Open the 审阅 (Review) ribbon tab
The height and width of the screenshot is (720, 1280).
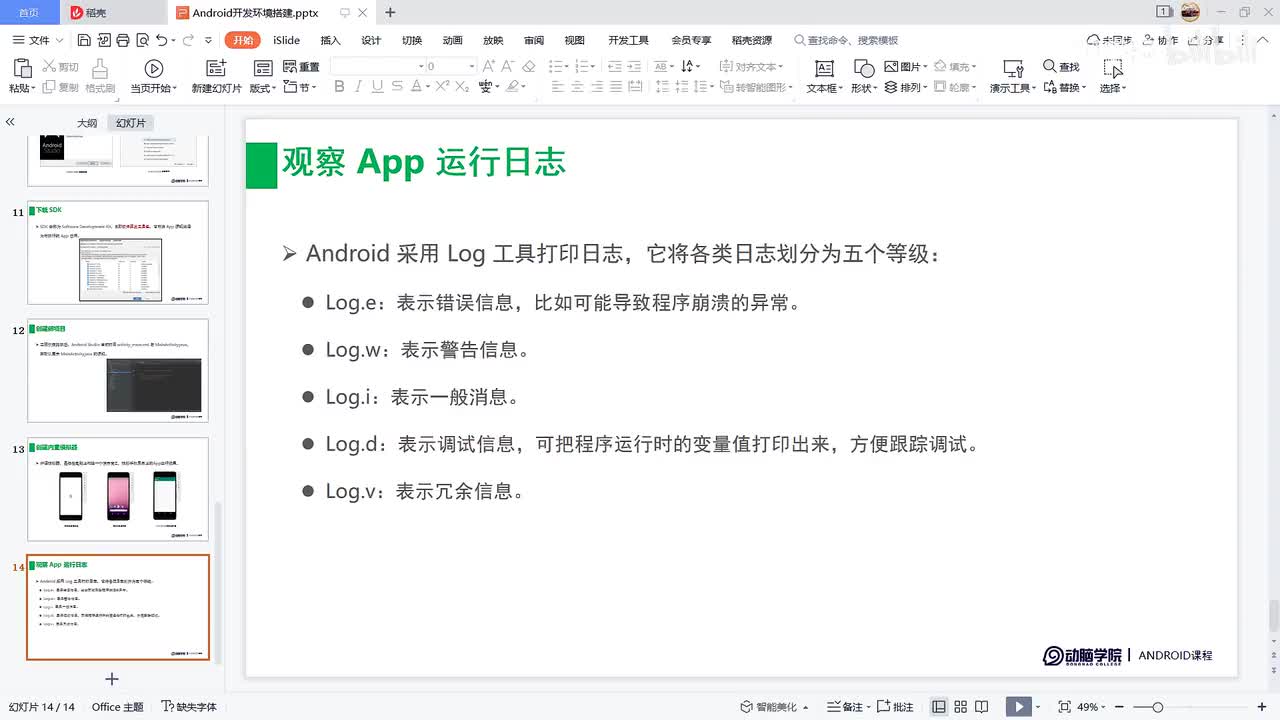pos(534,40)
